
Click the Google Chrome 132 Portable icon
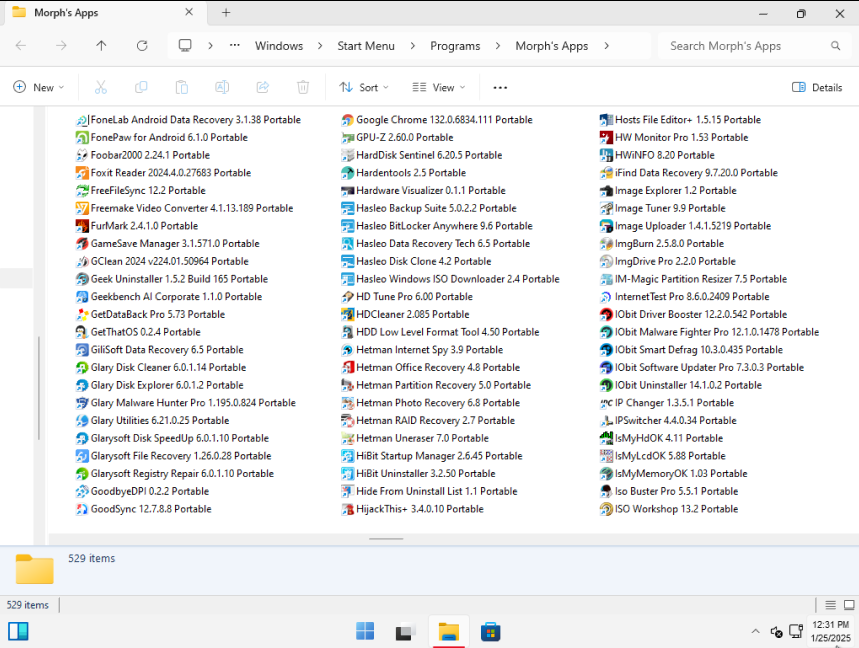coord(347,120)
